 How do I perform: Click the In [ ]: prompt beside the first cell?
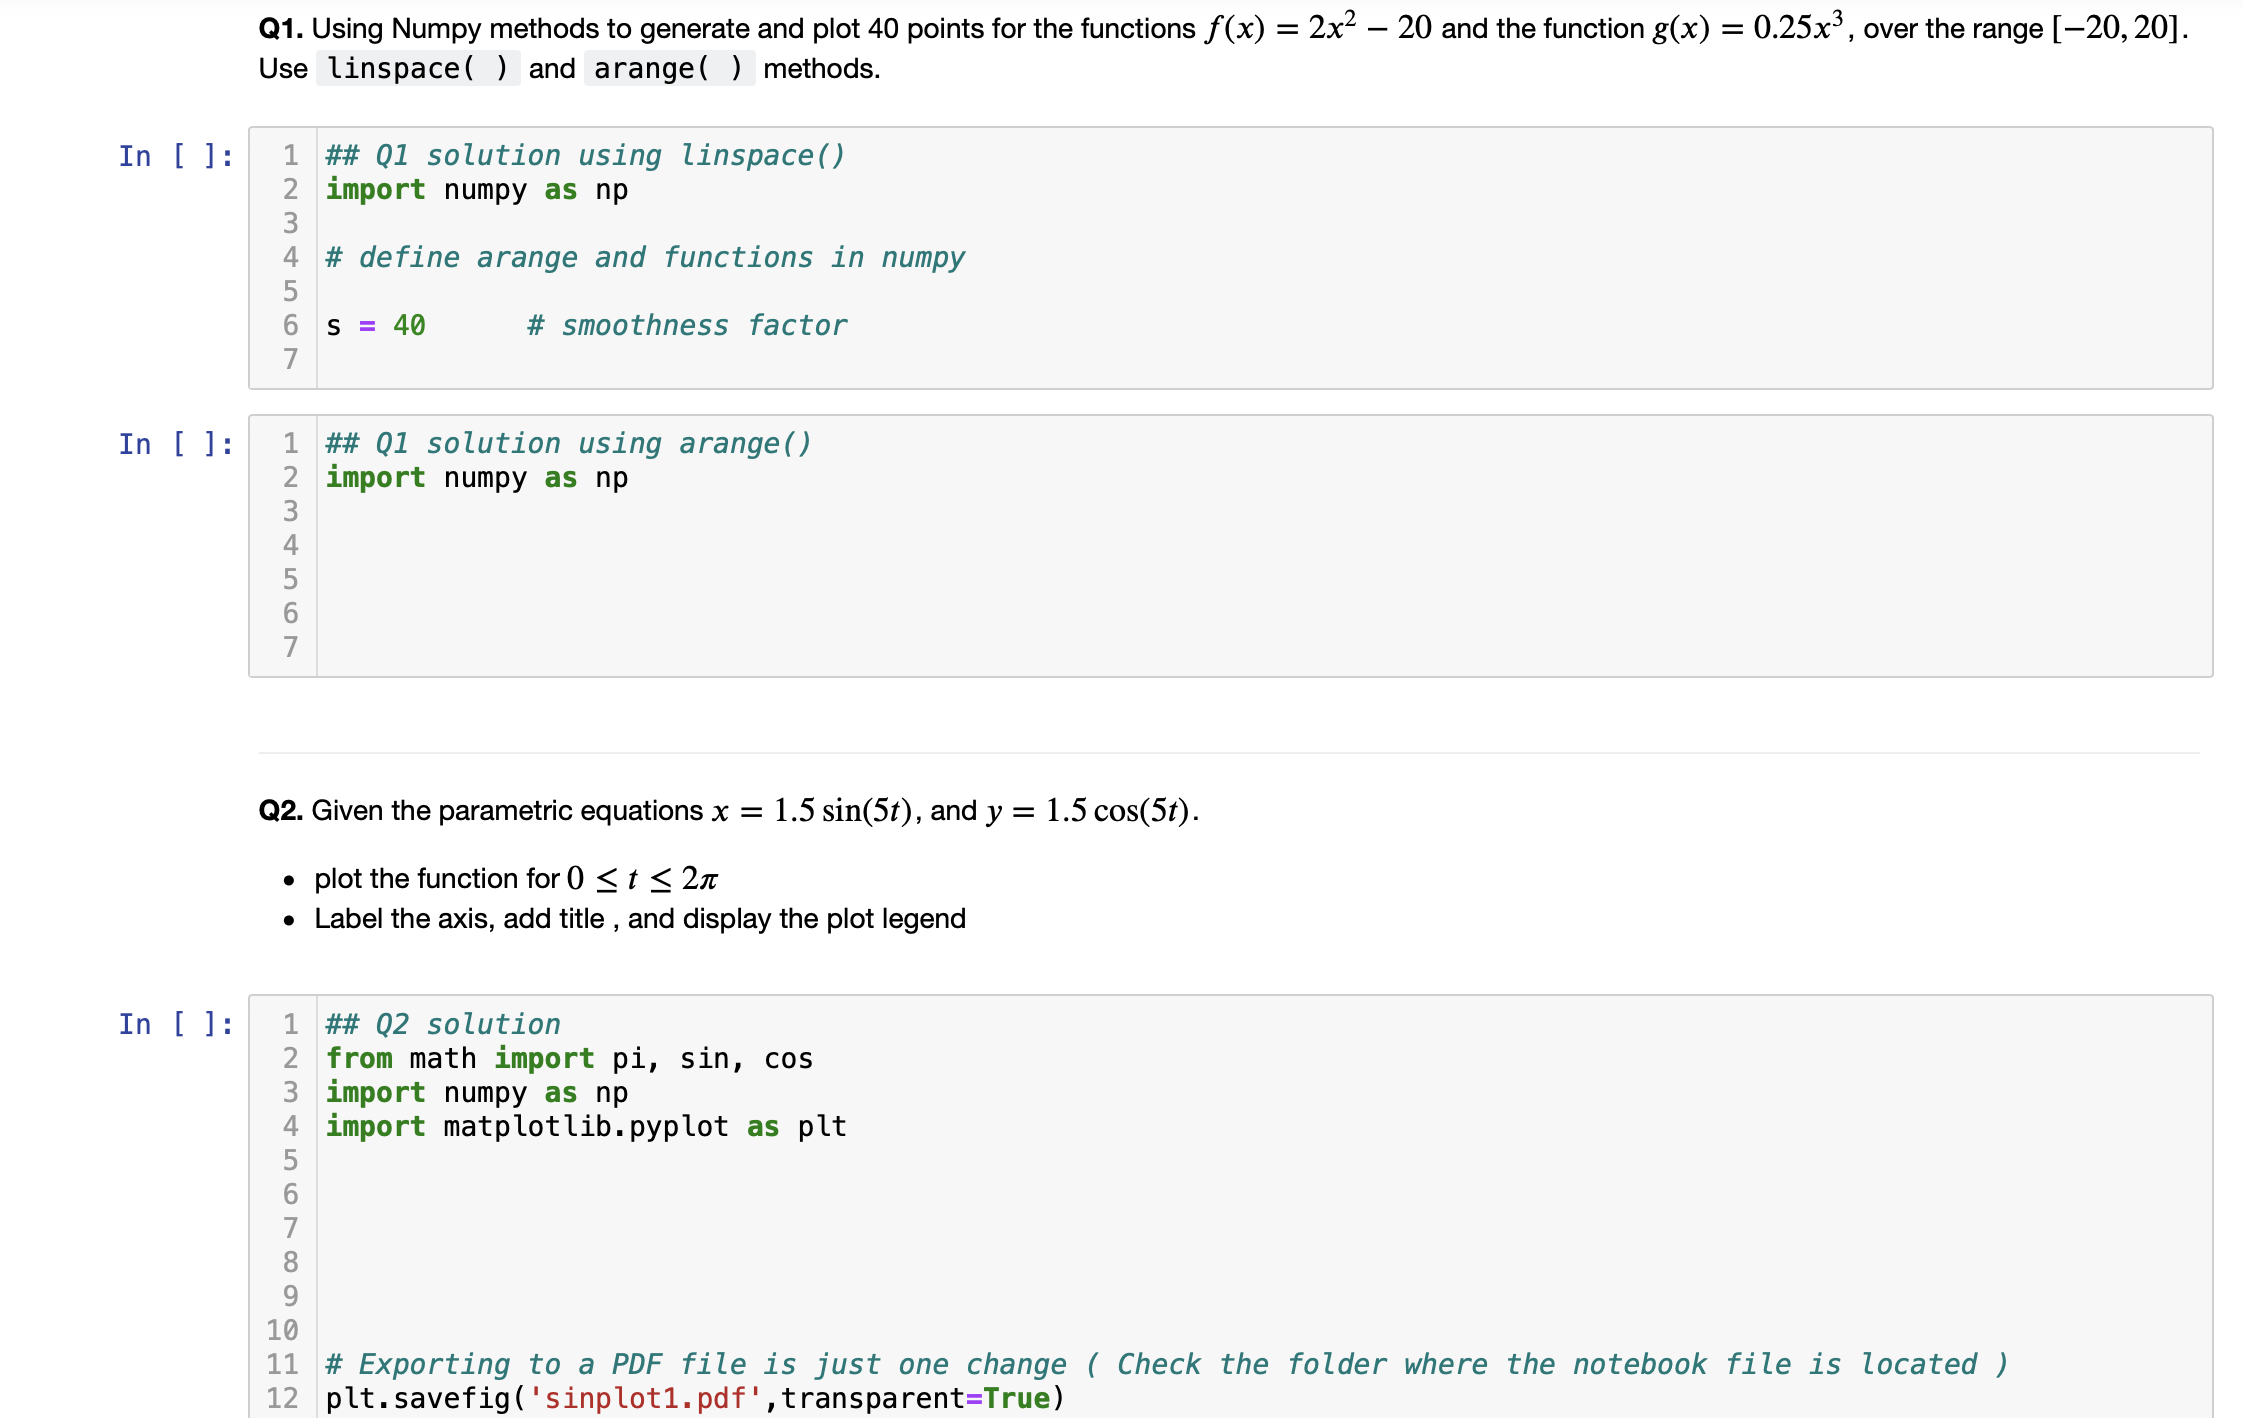(x=176, y=156)
